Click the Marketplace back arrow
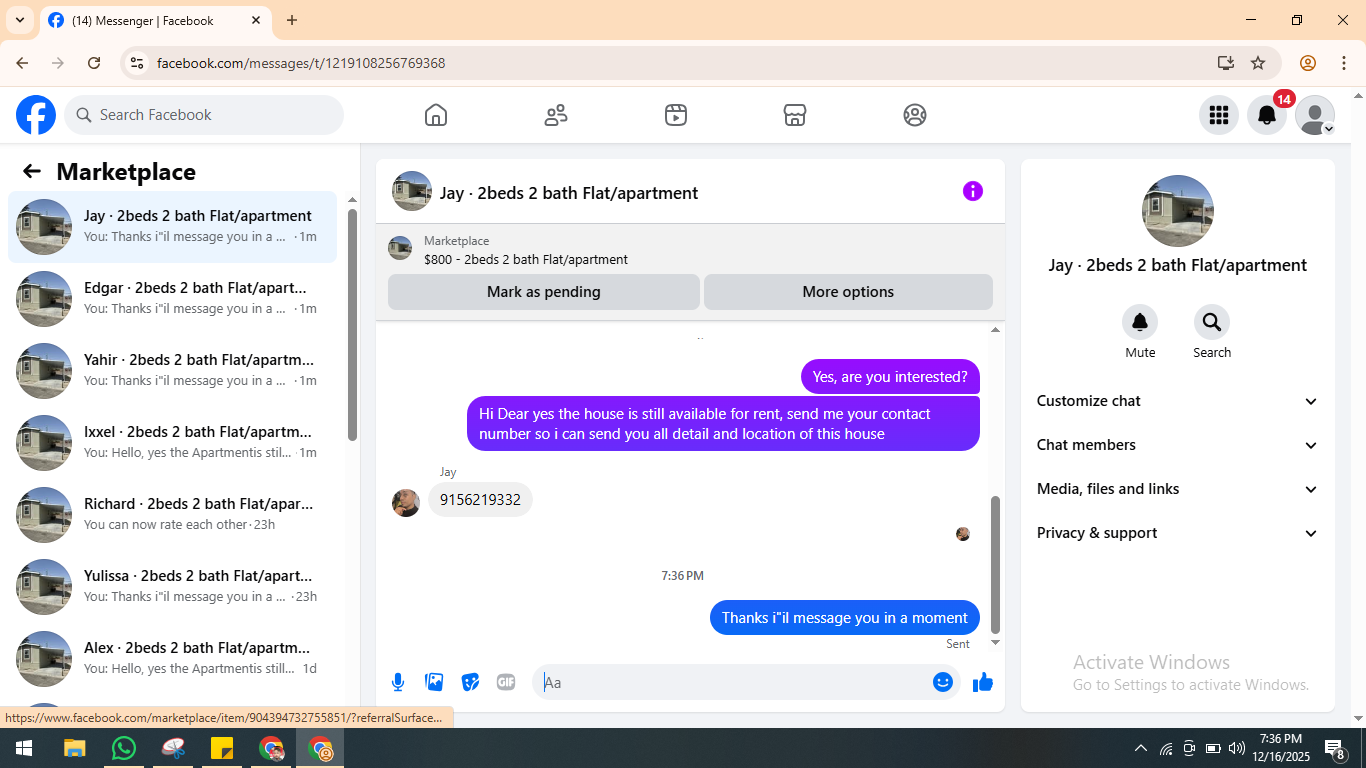 pos(32,171)
